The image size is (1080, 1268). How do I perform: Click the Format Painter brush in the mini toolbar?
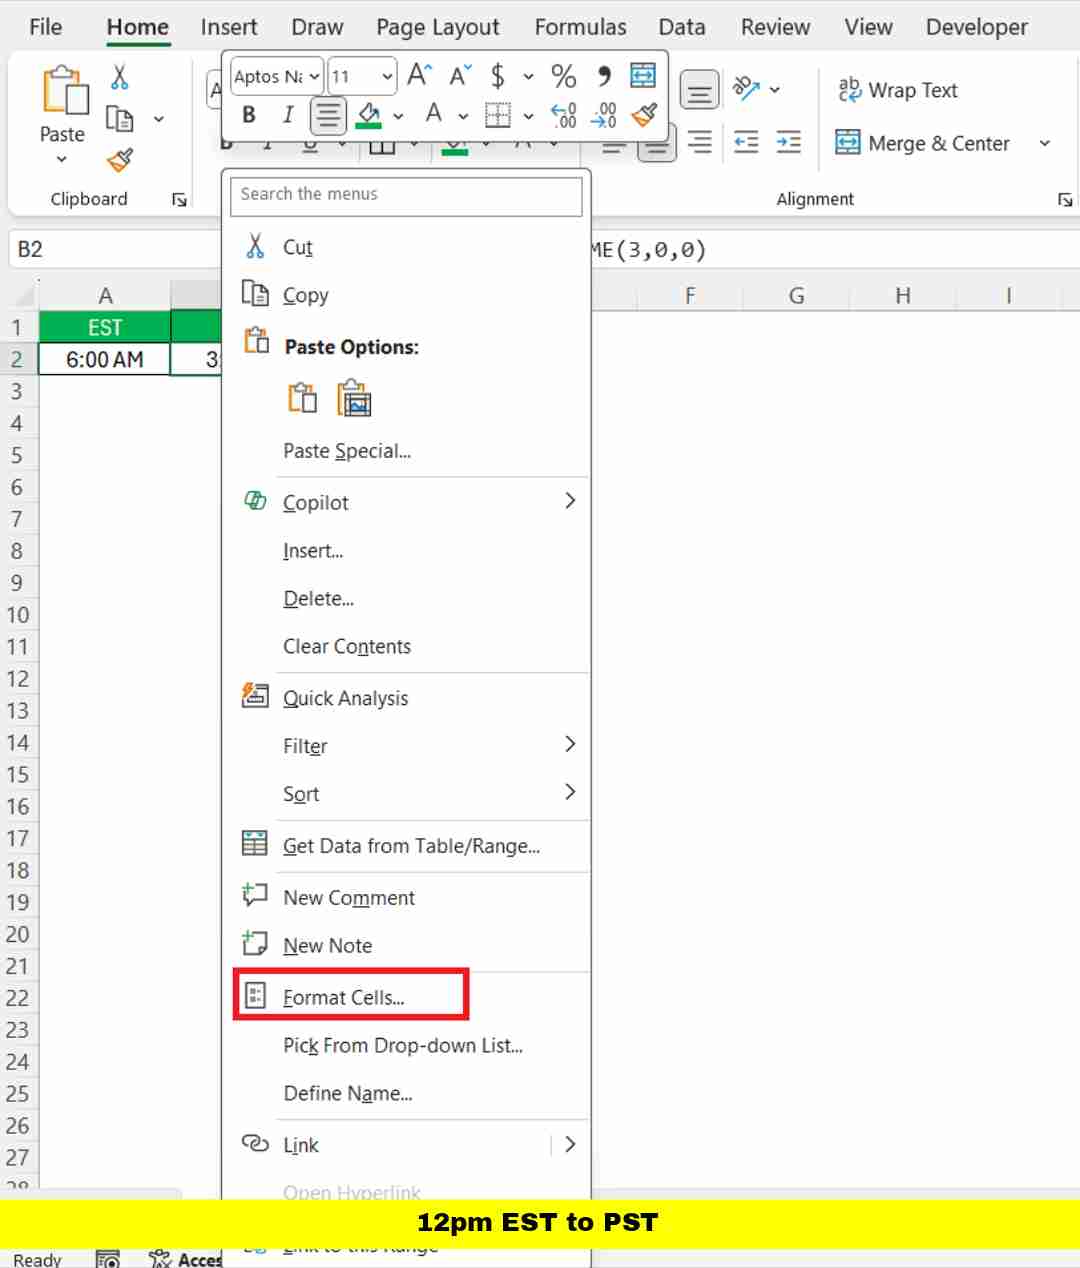point(645,115)
